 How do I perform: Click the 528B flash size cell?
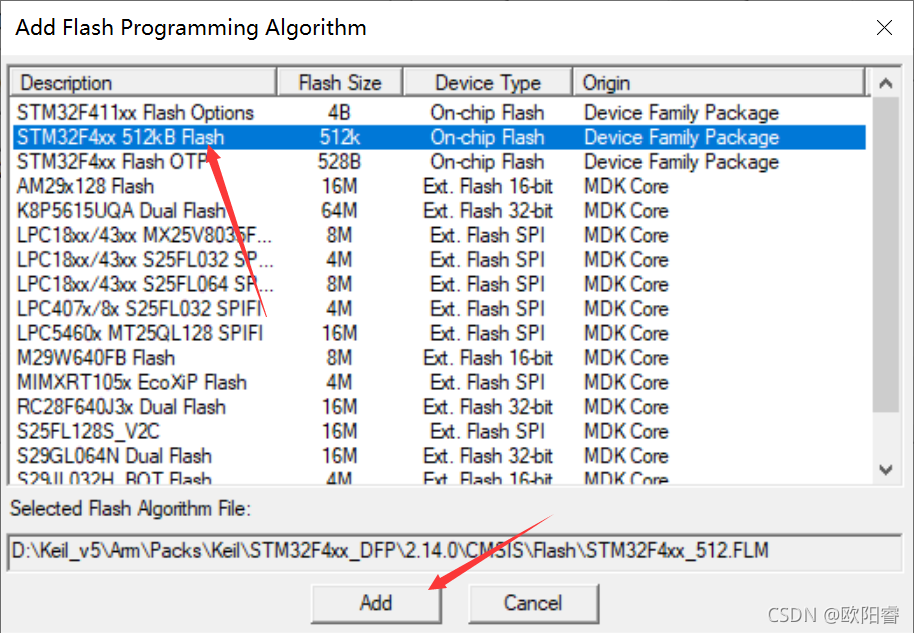pyautogui.click(x=339, y=161)
